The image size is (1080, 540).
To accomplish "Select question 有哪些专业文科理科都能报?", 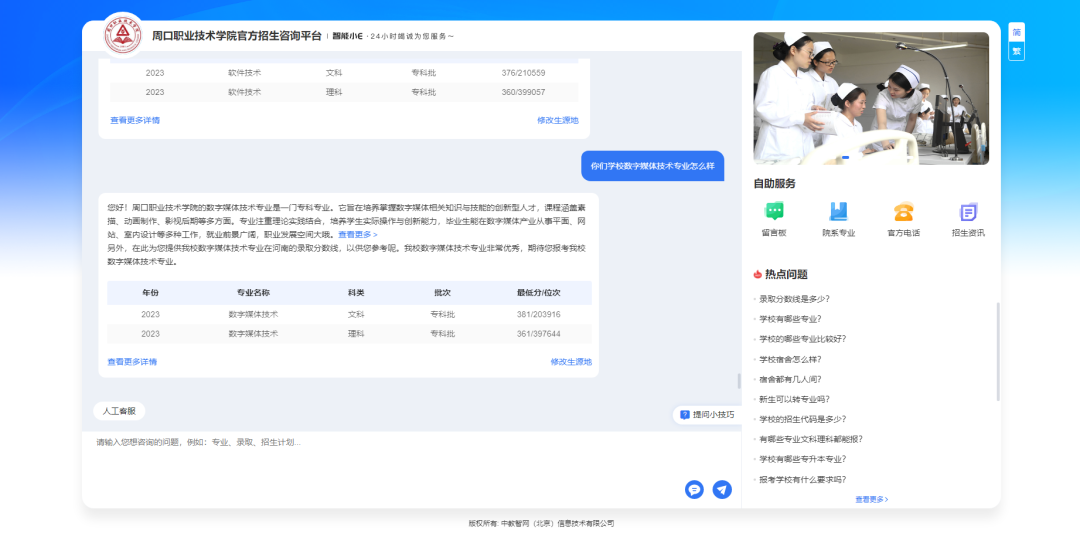I will point(811,439).
